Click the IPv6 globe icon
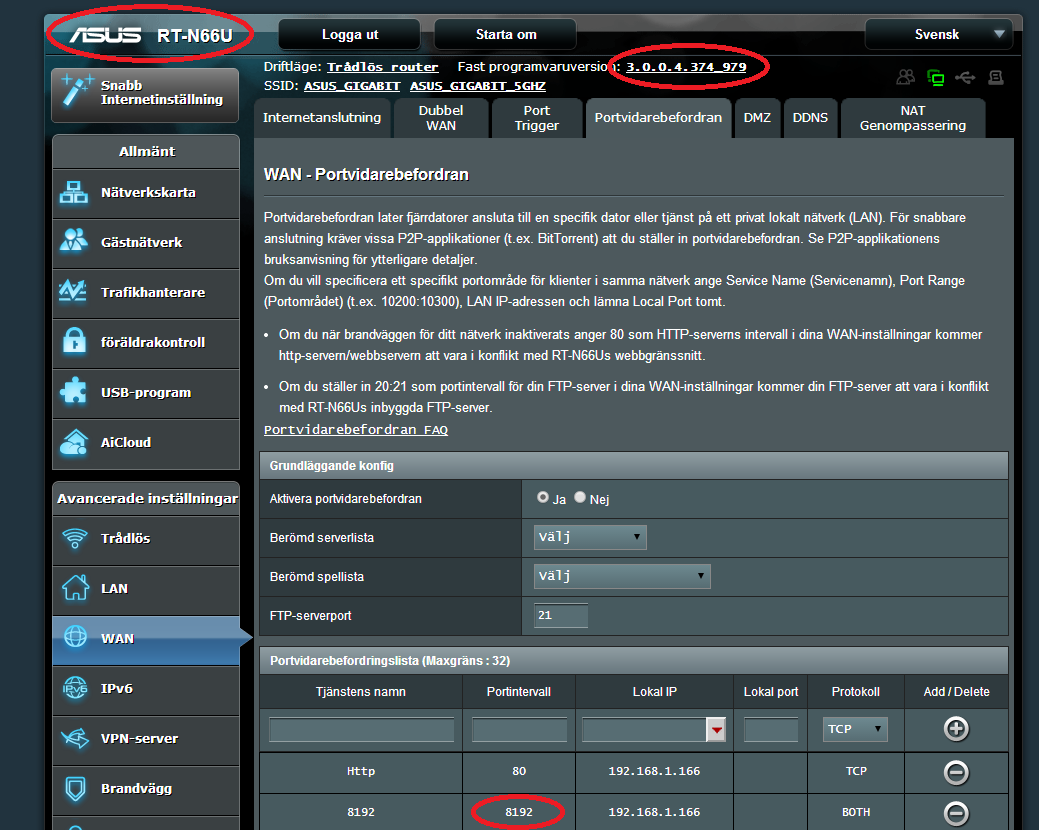Viewport: 1039px width, 830px height. tap(75, 688)
